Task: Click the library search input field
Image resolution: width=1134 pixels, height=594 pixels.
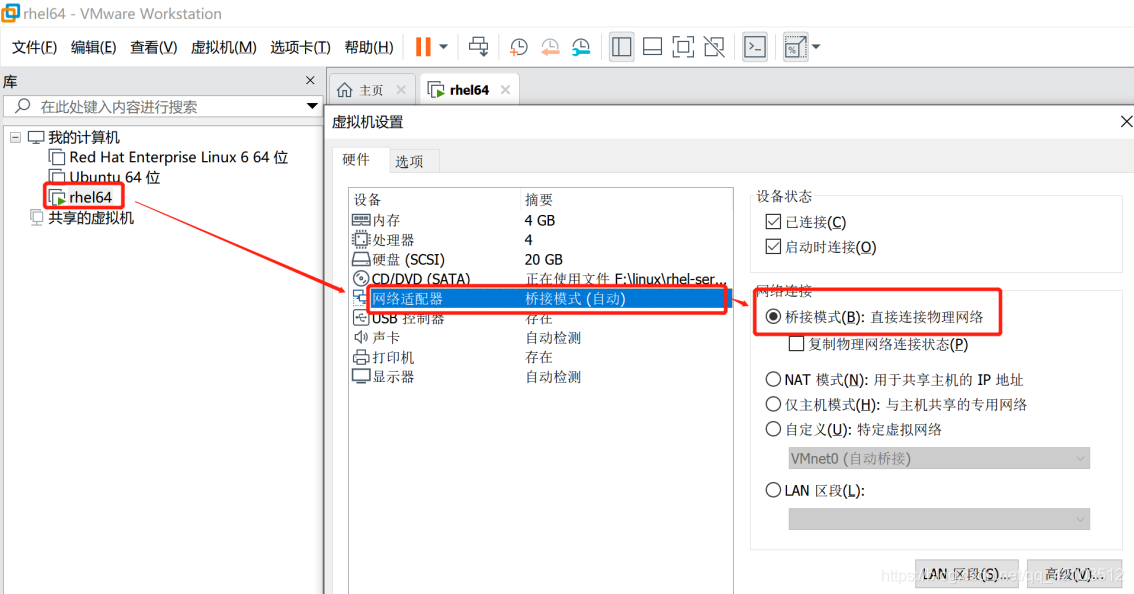Action: [163, 106]
